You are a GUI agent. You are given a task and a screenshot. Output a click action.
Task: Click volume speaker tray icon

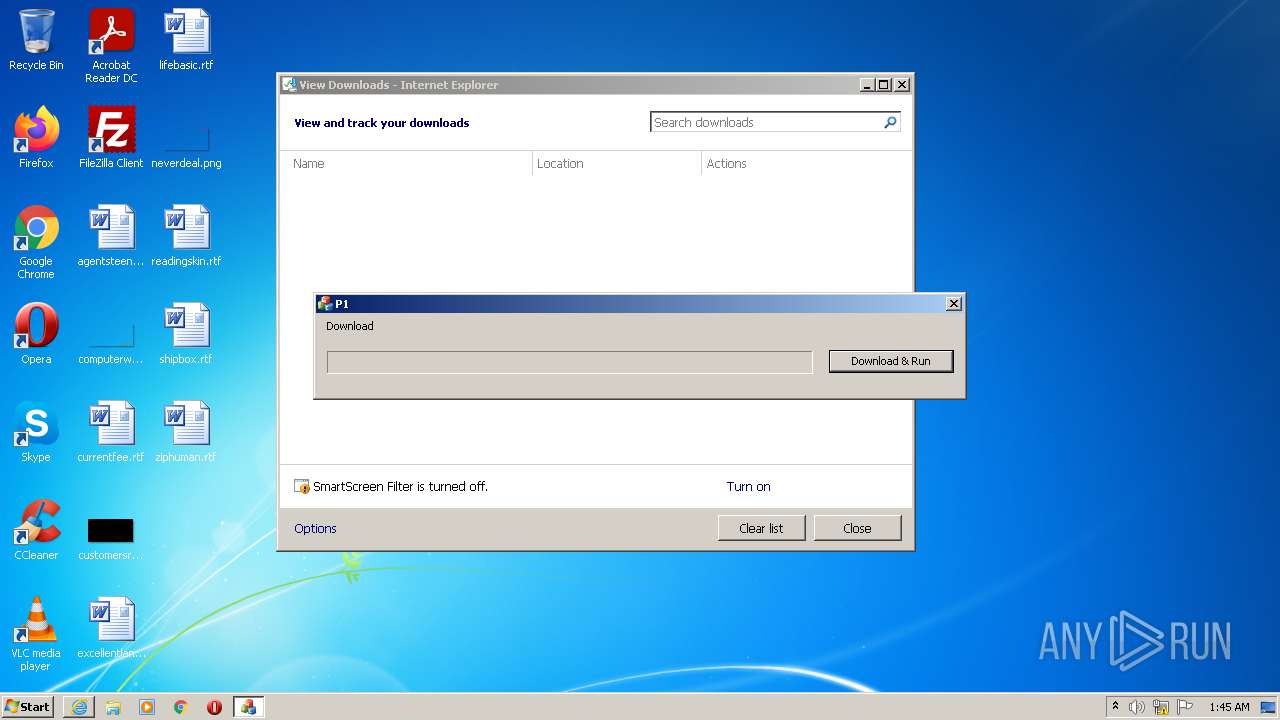pyautogui.click(x=1137, y=707)
